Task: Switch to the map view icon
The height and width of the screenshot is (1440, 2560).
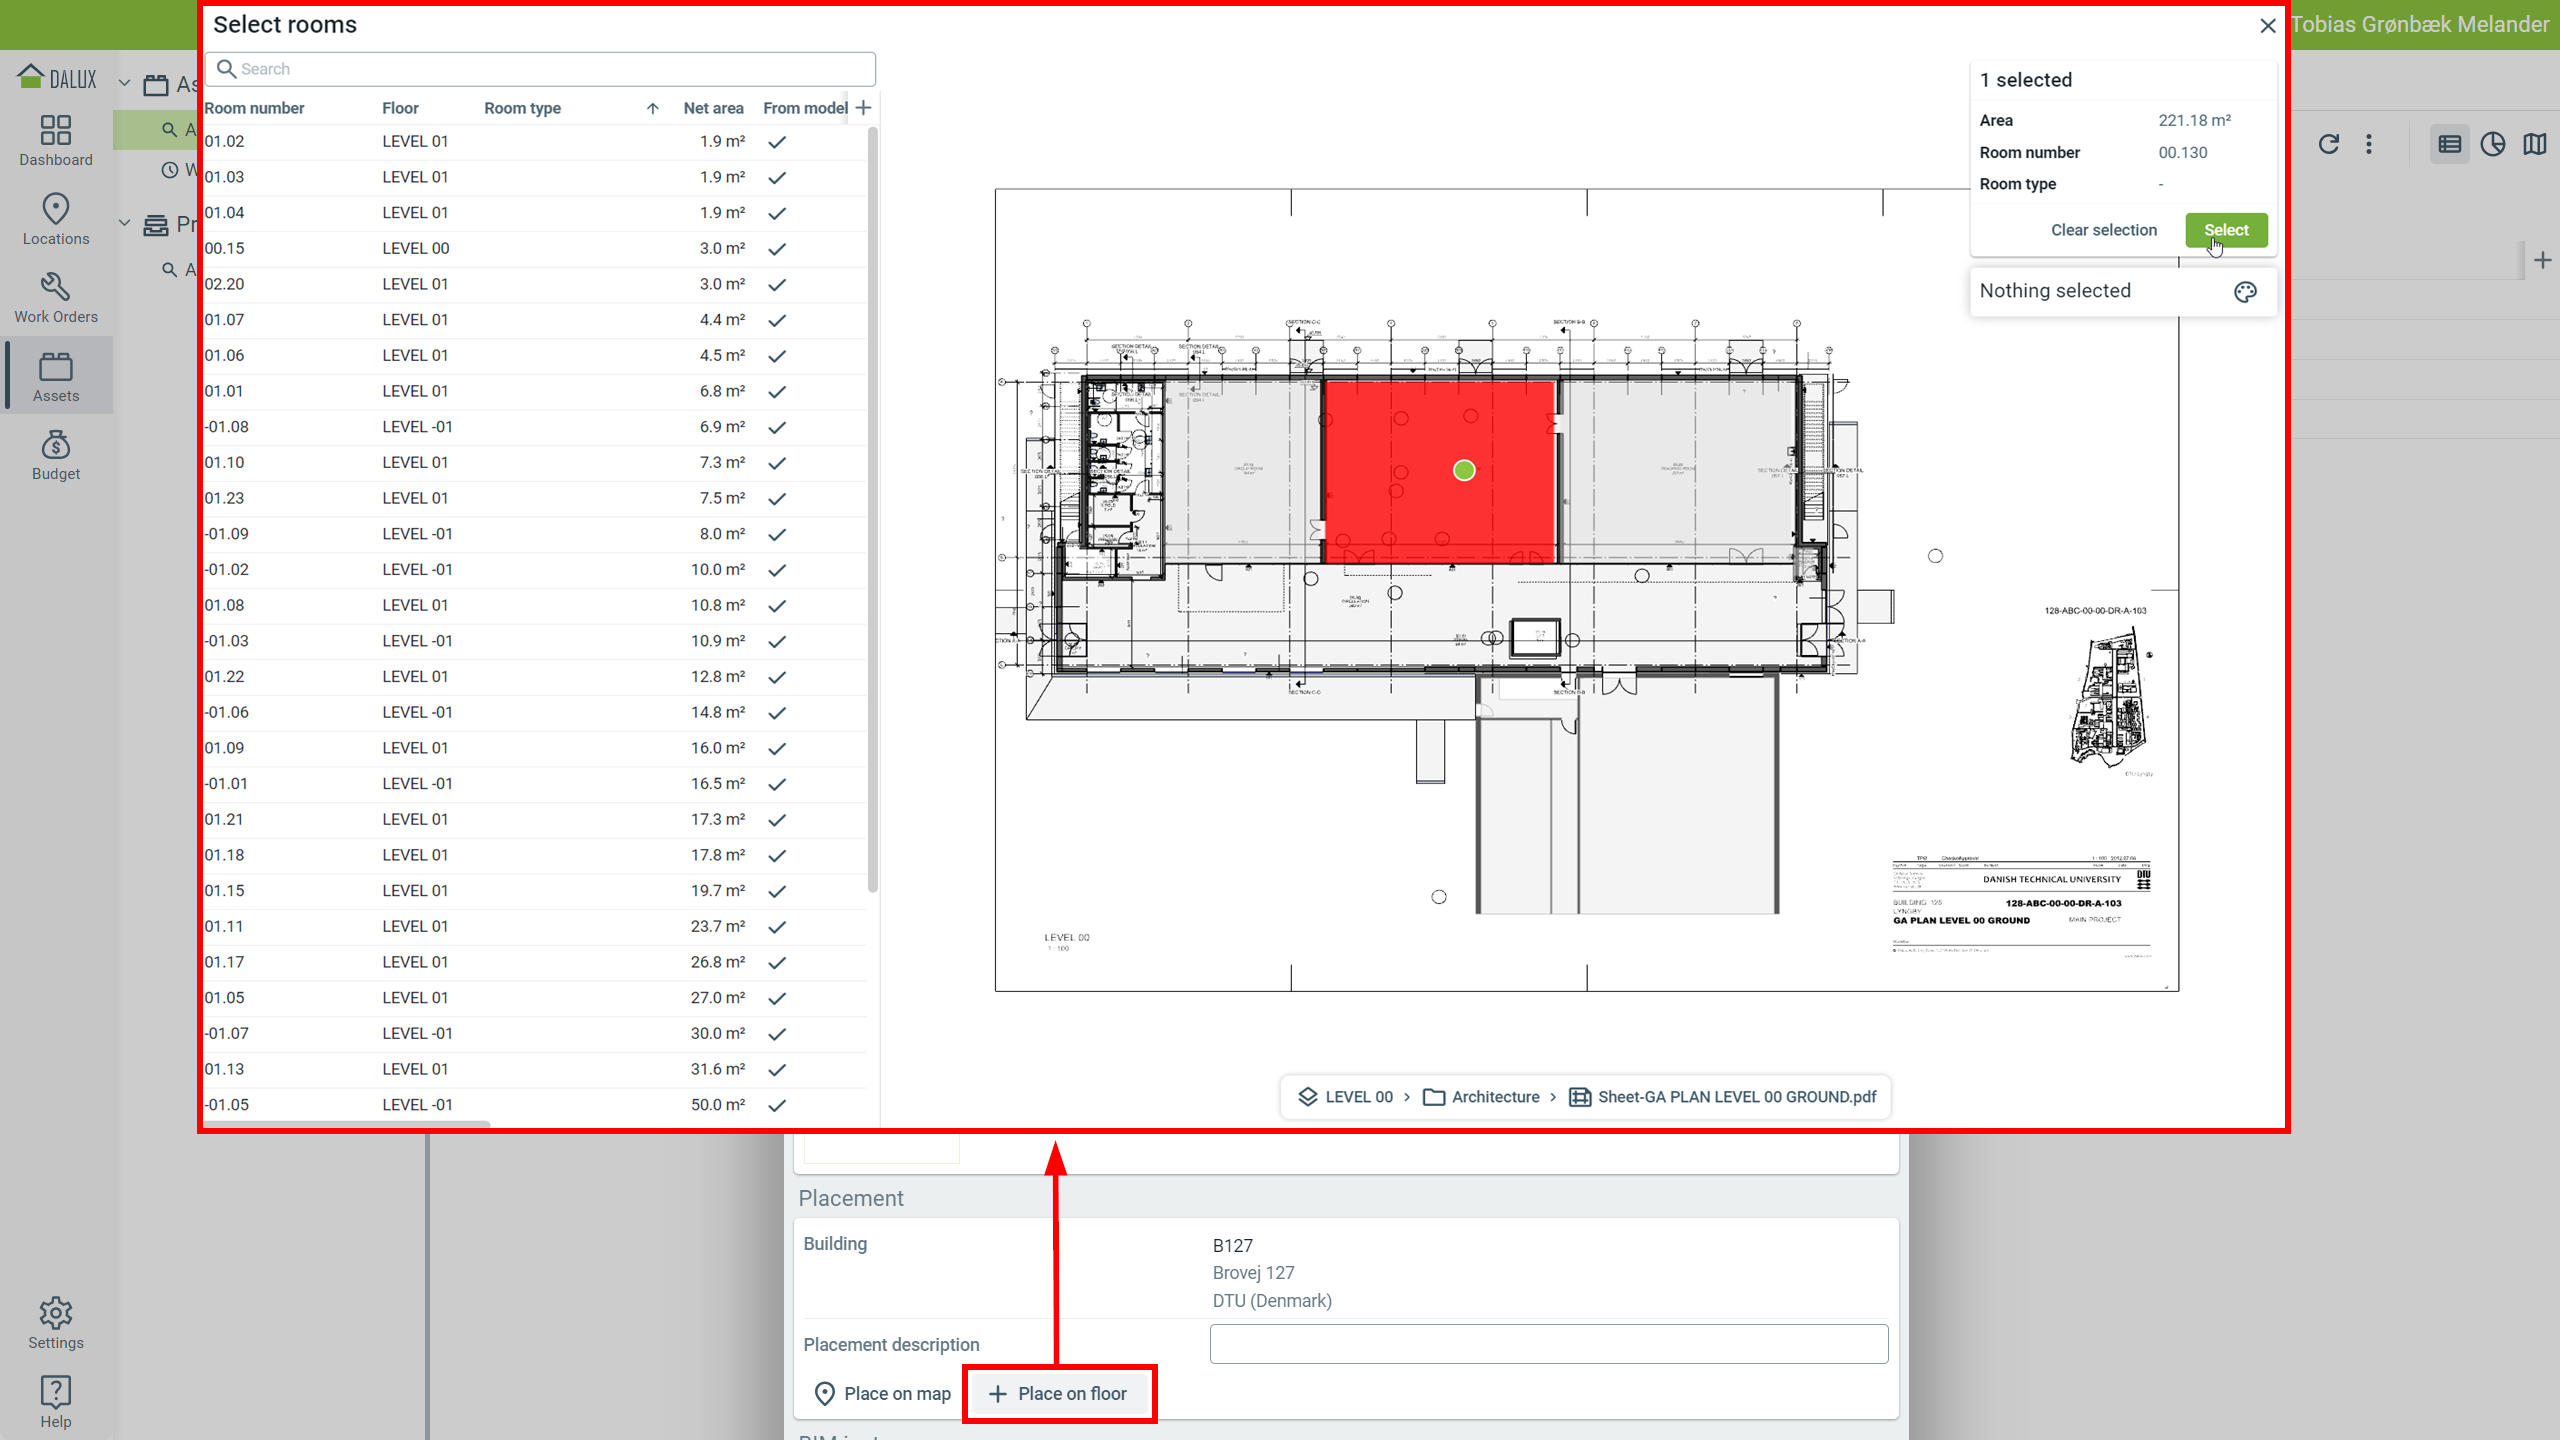Action: tap(2535, 144)
